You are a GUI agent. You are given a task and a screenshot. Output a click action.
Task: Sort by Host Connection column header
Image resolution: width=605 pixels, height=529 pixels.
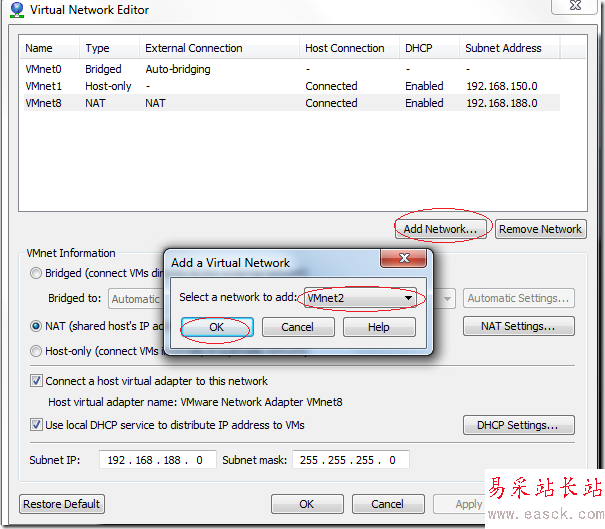tap(349, 48)
